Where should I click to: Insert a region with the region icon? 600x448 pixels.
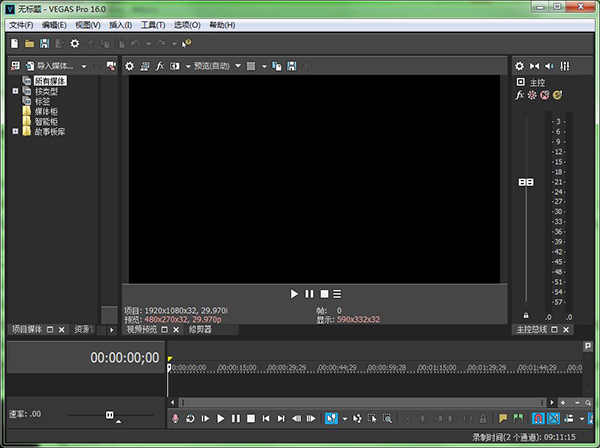click(x=518, y=419)
